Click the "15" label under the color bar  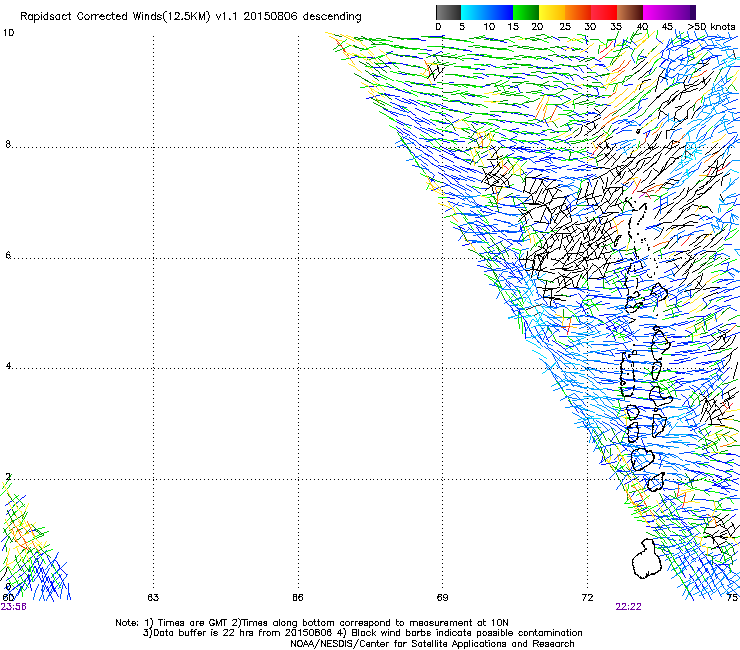[513, 27]
